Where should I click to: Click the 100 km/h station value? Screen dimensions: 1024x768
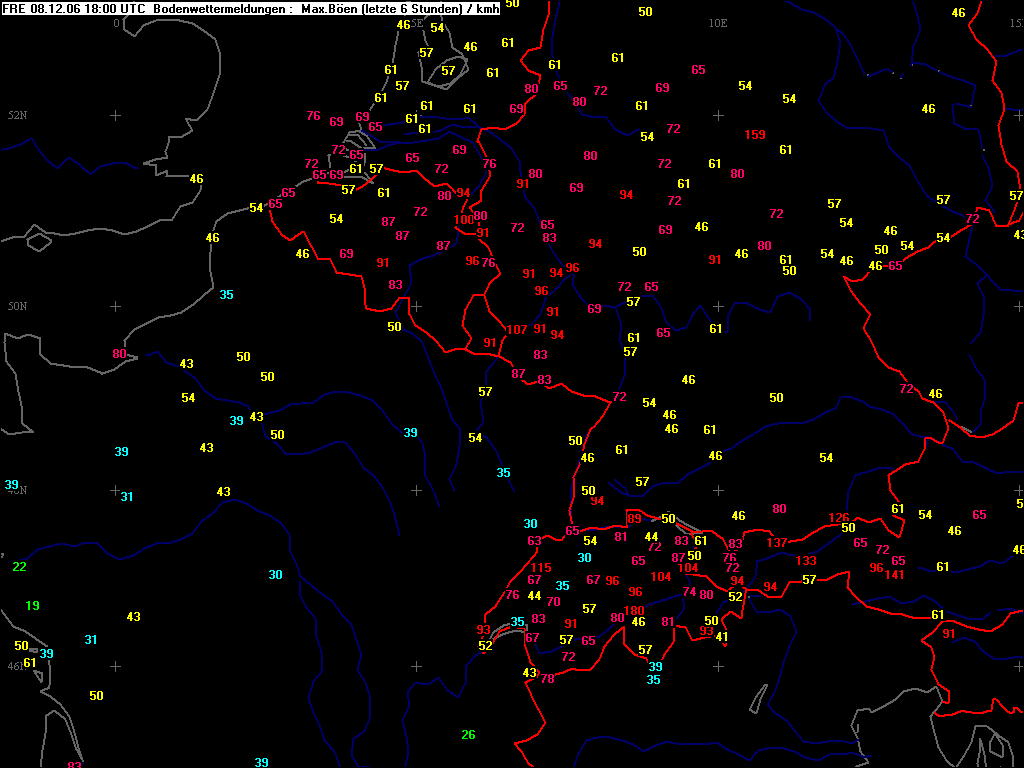tap(464, 220)
